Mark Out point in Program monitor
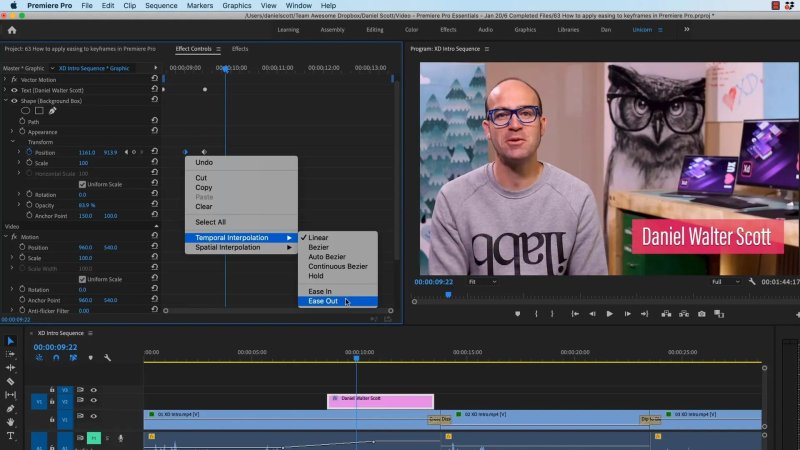 click(x=552, y=314)
